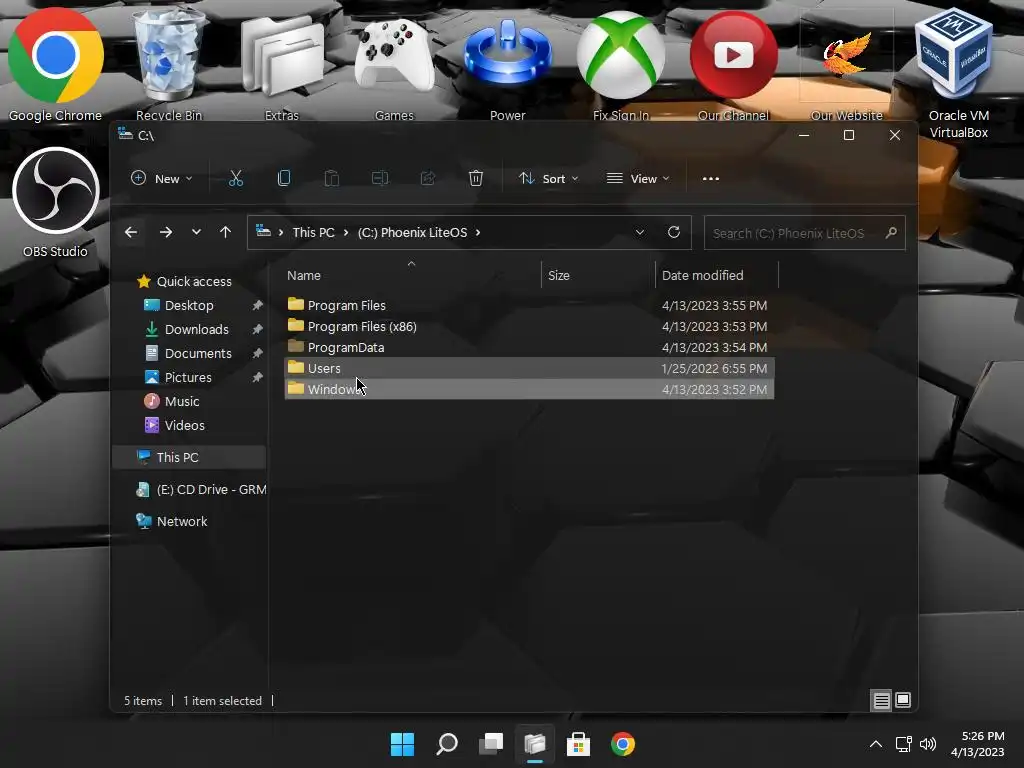Go up one folder level arrow
This screenshot has height=768, width=1024.
coord(225,232)
